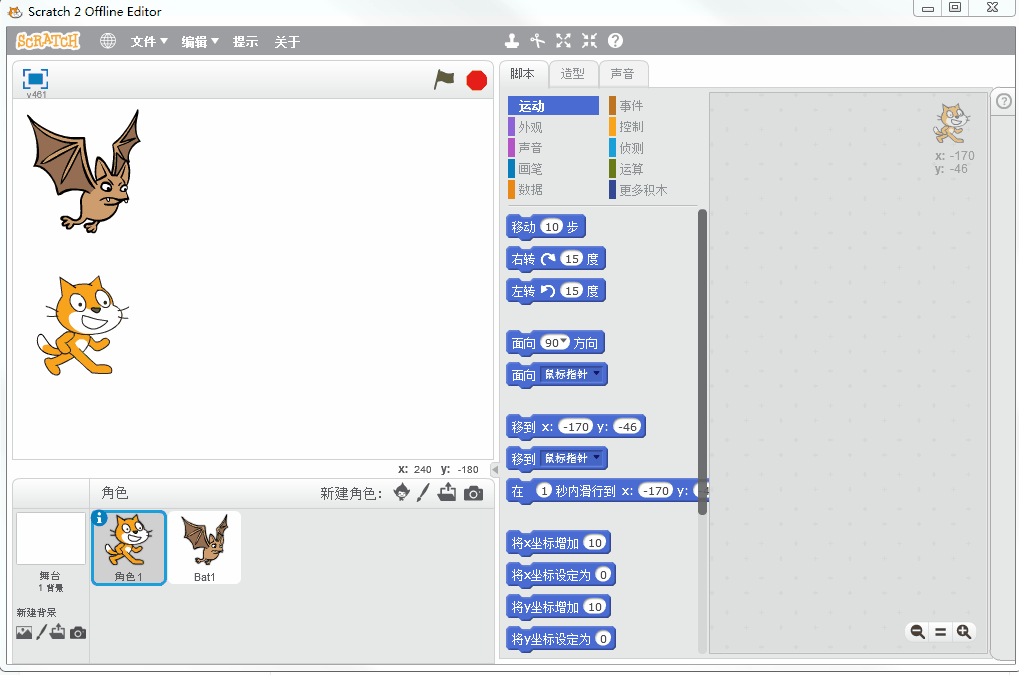Choose new sprite from library icon
Screen dimensions: 1019x675
click(x=402, y=492)
